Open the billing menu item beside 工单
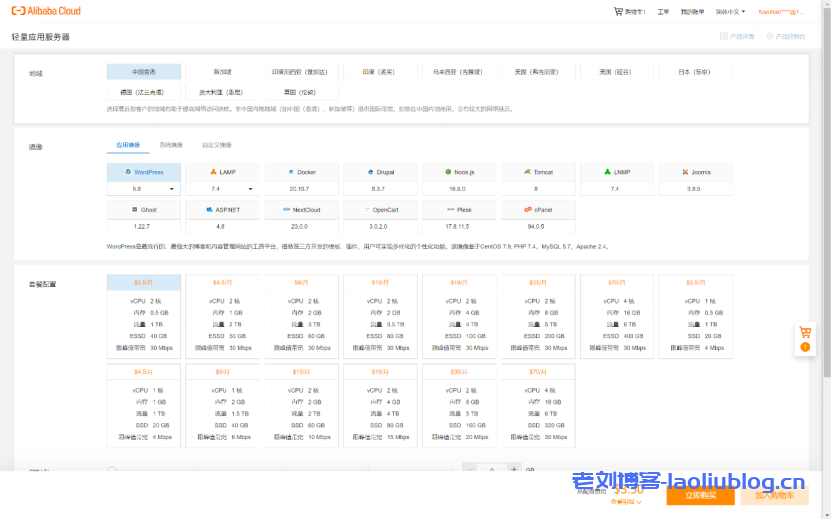831x519 pixels. [692, 12]
